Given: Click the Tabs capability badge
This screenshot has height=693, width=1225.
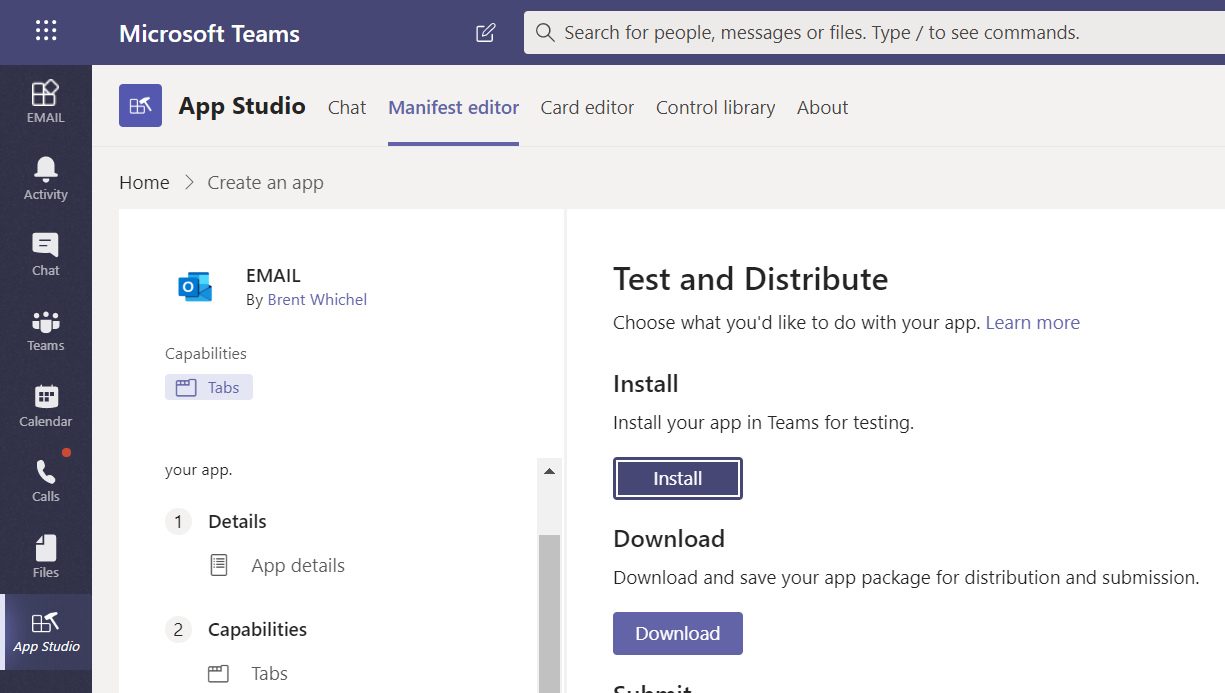Looking at the screenshot, I should pos(208,386).
